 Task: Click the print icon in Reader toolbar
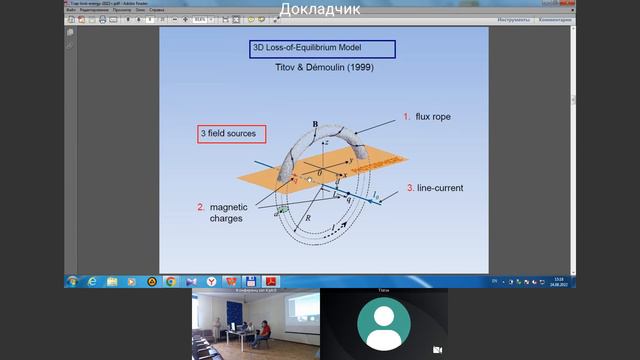(102, 20)
